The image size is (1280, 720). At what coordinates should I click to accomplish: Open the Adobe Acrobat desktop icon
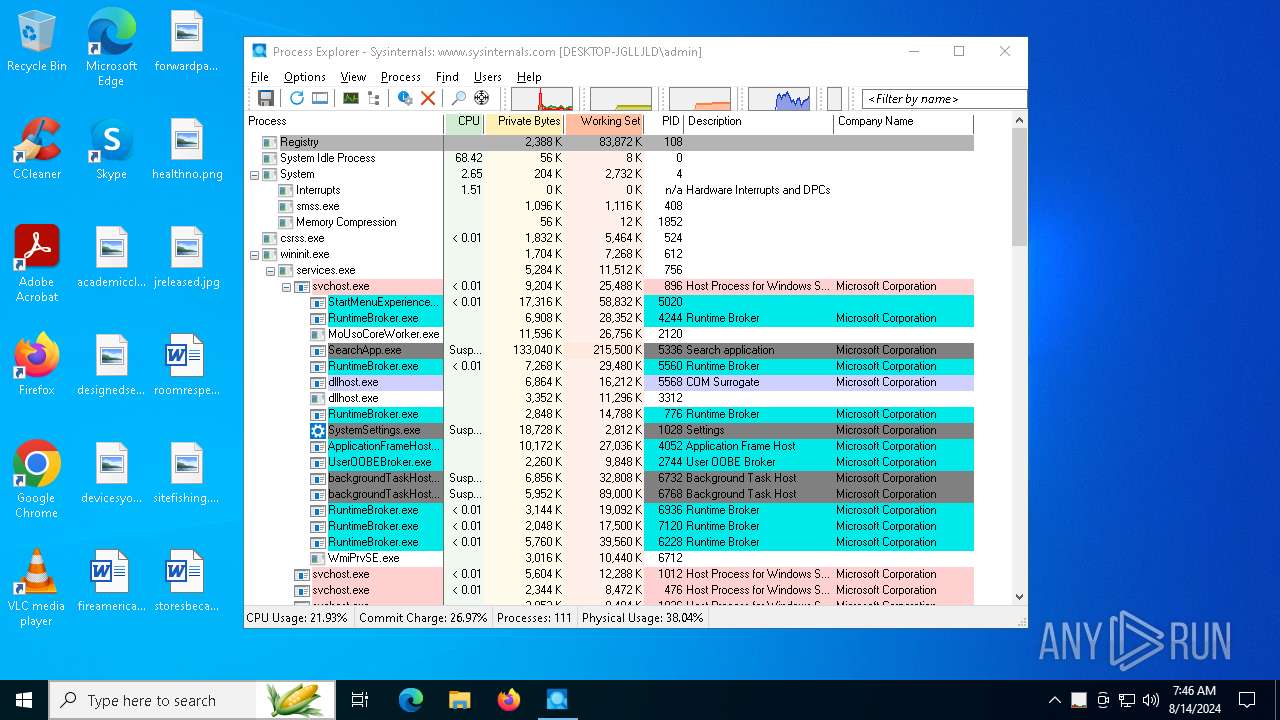pyautogui.click(x=36, y=265)
